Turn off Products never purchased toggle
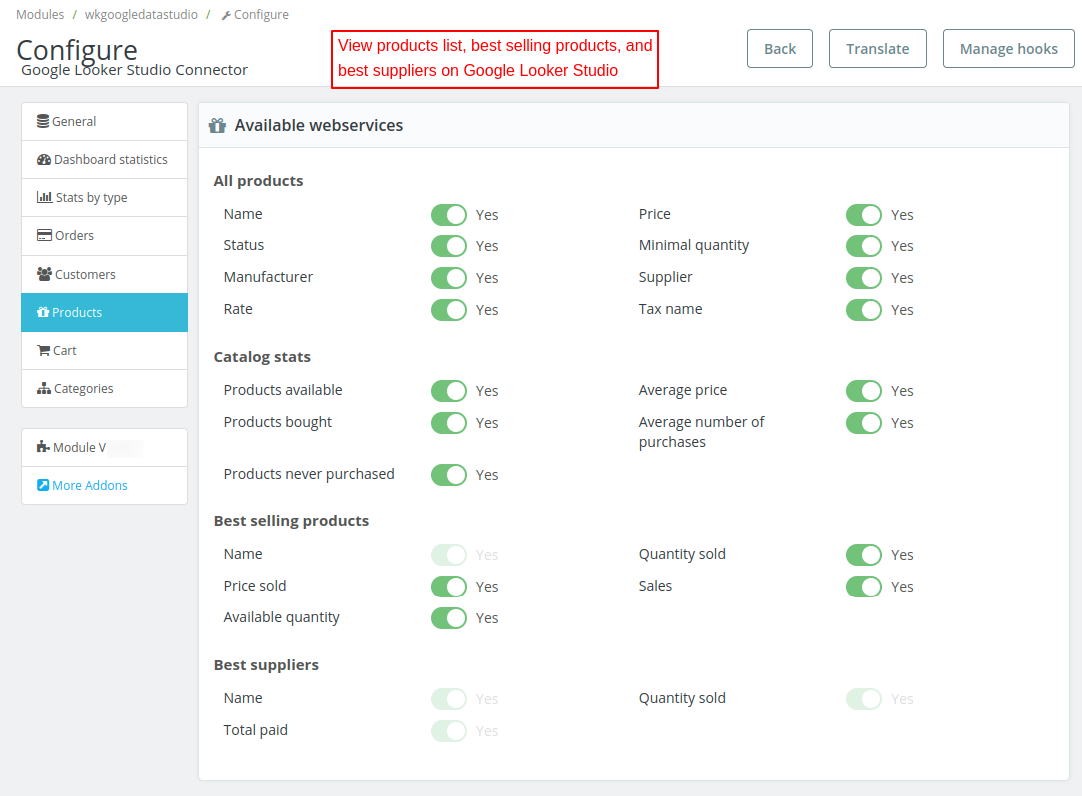 pyautogui.click(x=449, y=475)
